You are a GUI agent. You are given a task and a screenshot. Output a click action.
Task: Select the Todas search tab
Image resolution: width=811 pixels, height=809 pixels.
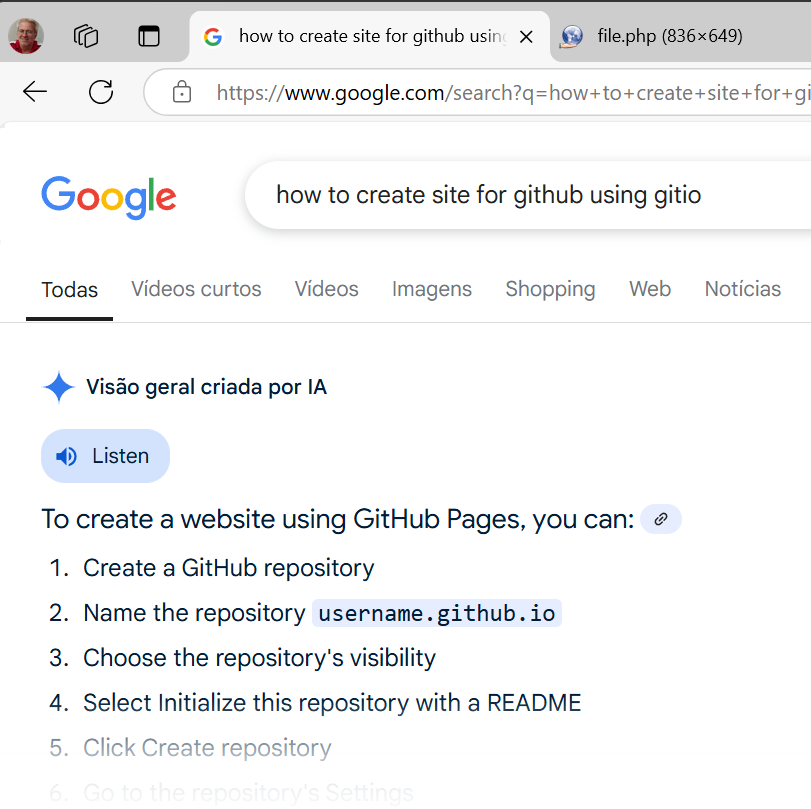click(x=70, y=290)
